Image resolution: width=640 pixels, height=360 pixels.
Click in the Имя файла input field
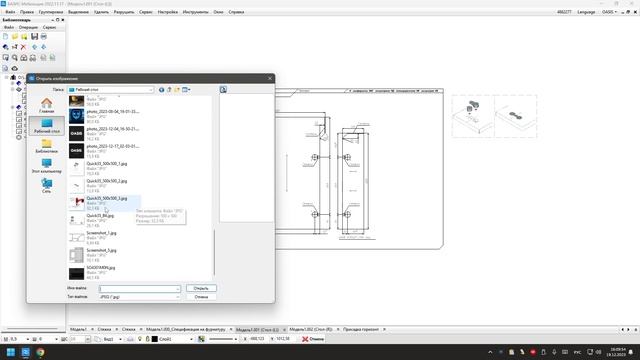[x=139, y=289]
